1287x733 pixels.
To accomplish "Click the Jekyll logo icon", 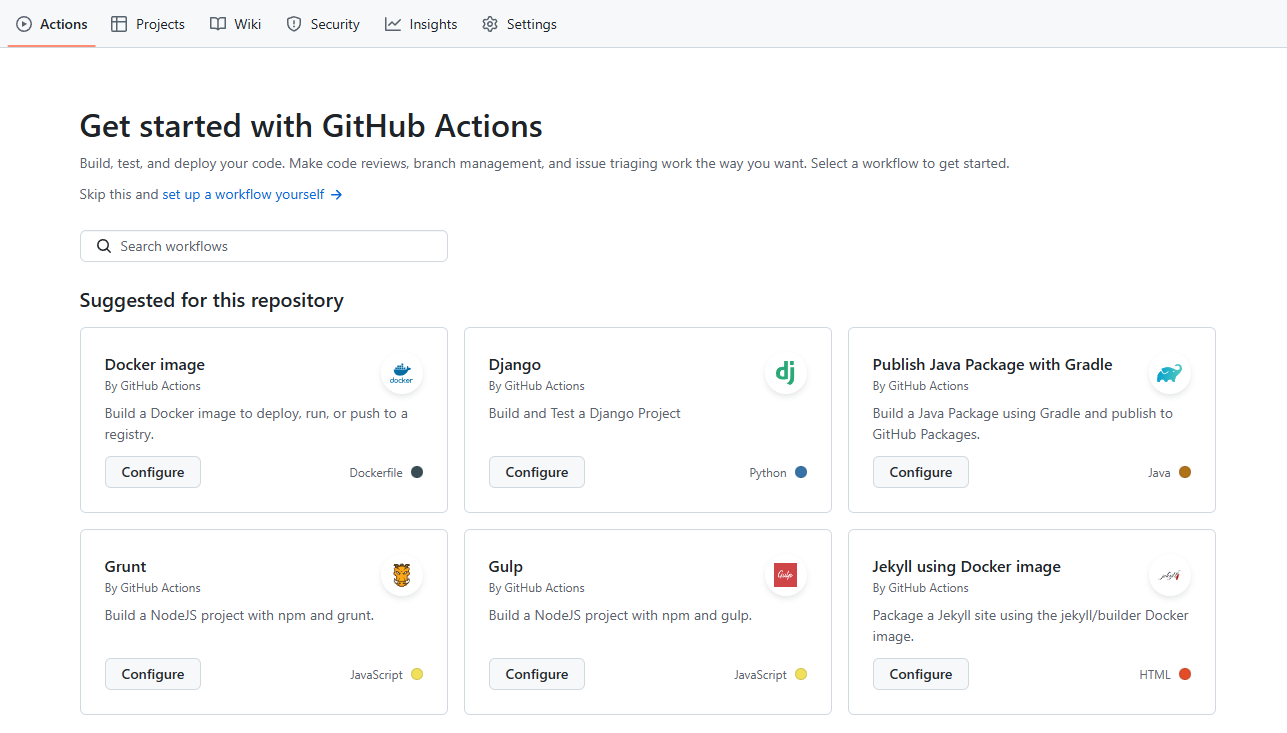I will tap(1170, 576).
